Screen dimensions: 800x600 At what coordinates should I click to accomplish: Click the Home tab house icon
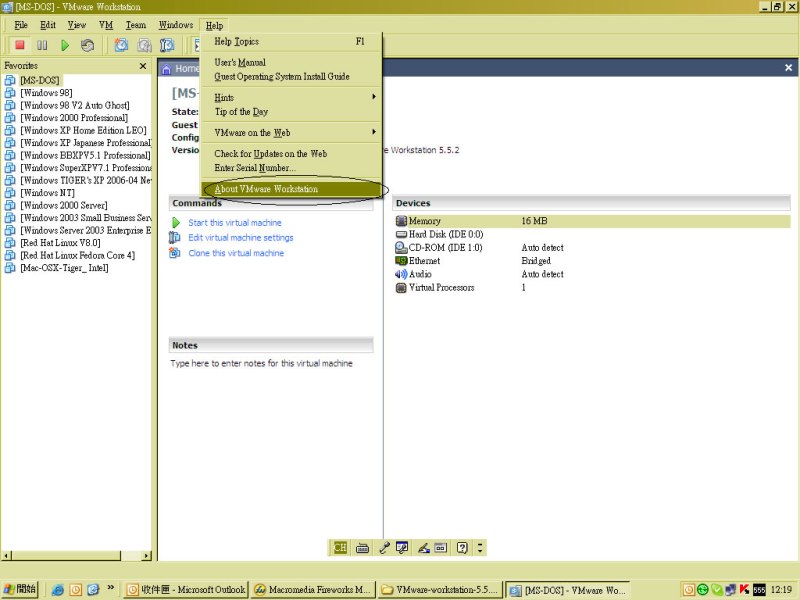click(x=166, y=69)
